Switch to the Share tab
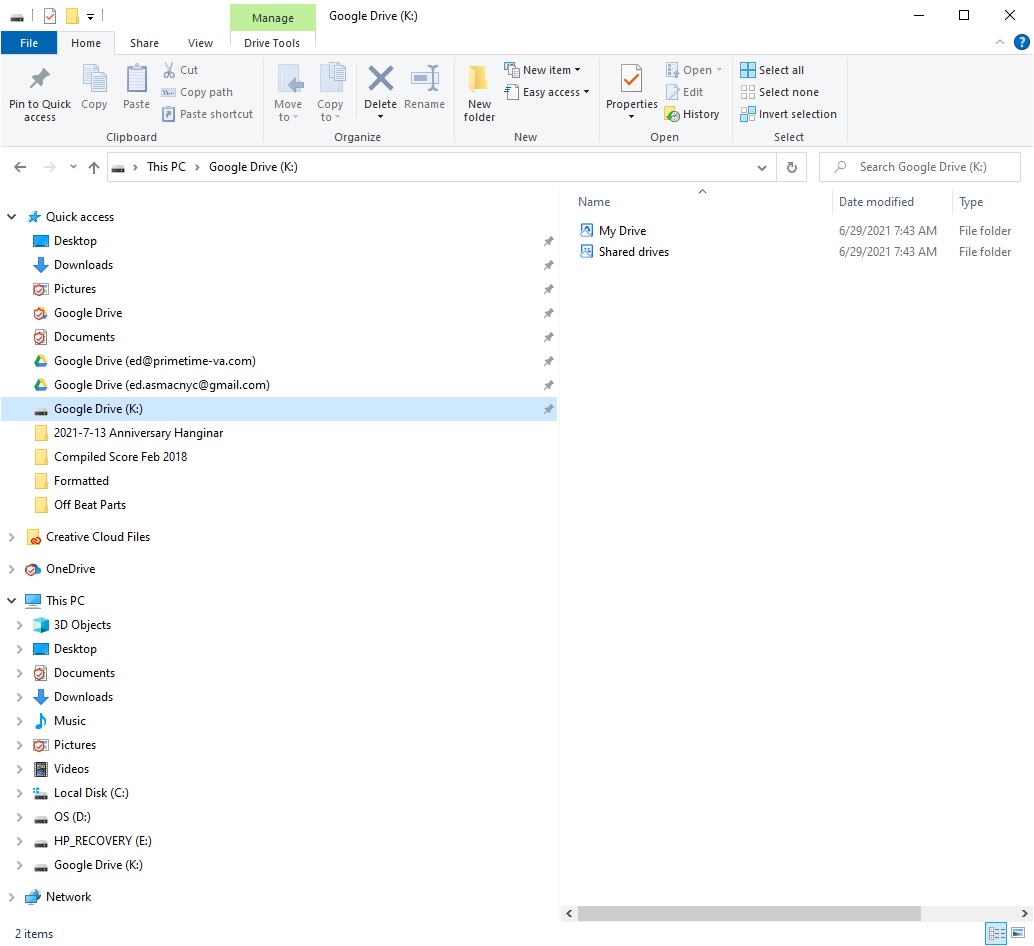Viewport: 1034px width, 946px height. click(x=144, y=43)
